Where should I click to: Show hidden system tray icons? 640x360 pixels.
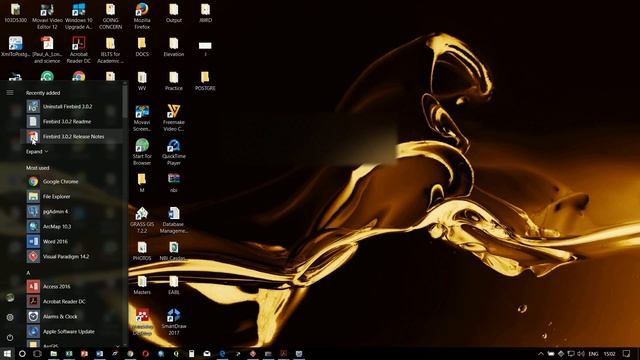click(x=541, y=353)
